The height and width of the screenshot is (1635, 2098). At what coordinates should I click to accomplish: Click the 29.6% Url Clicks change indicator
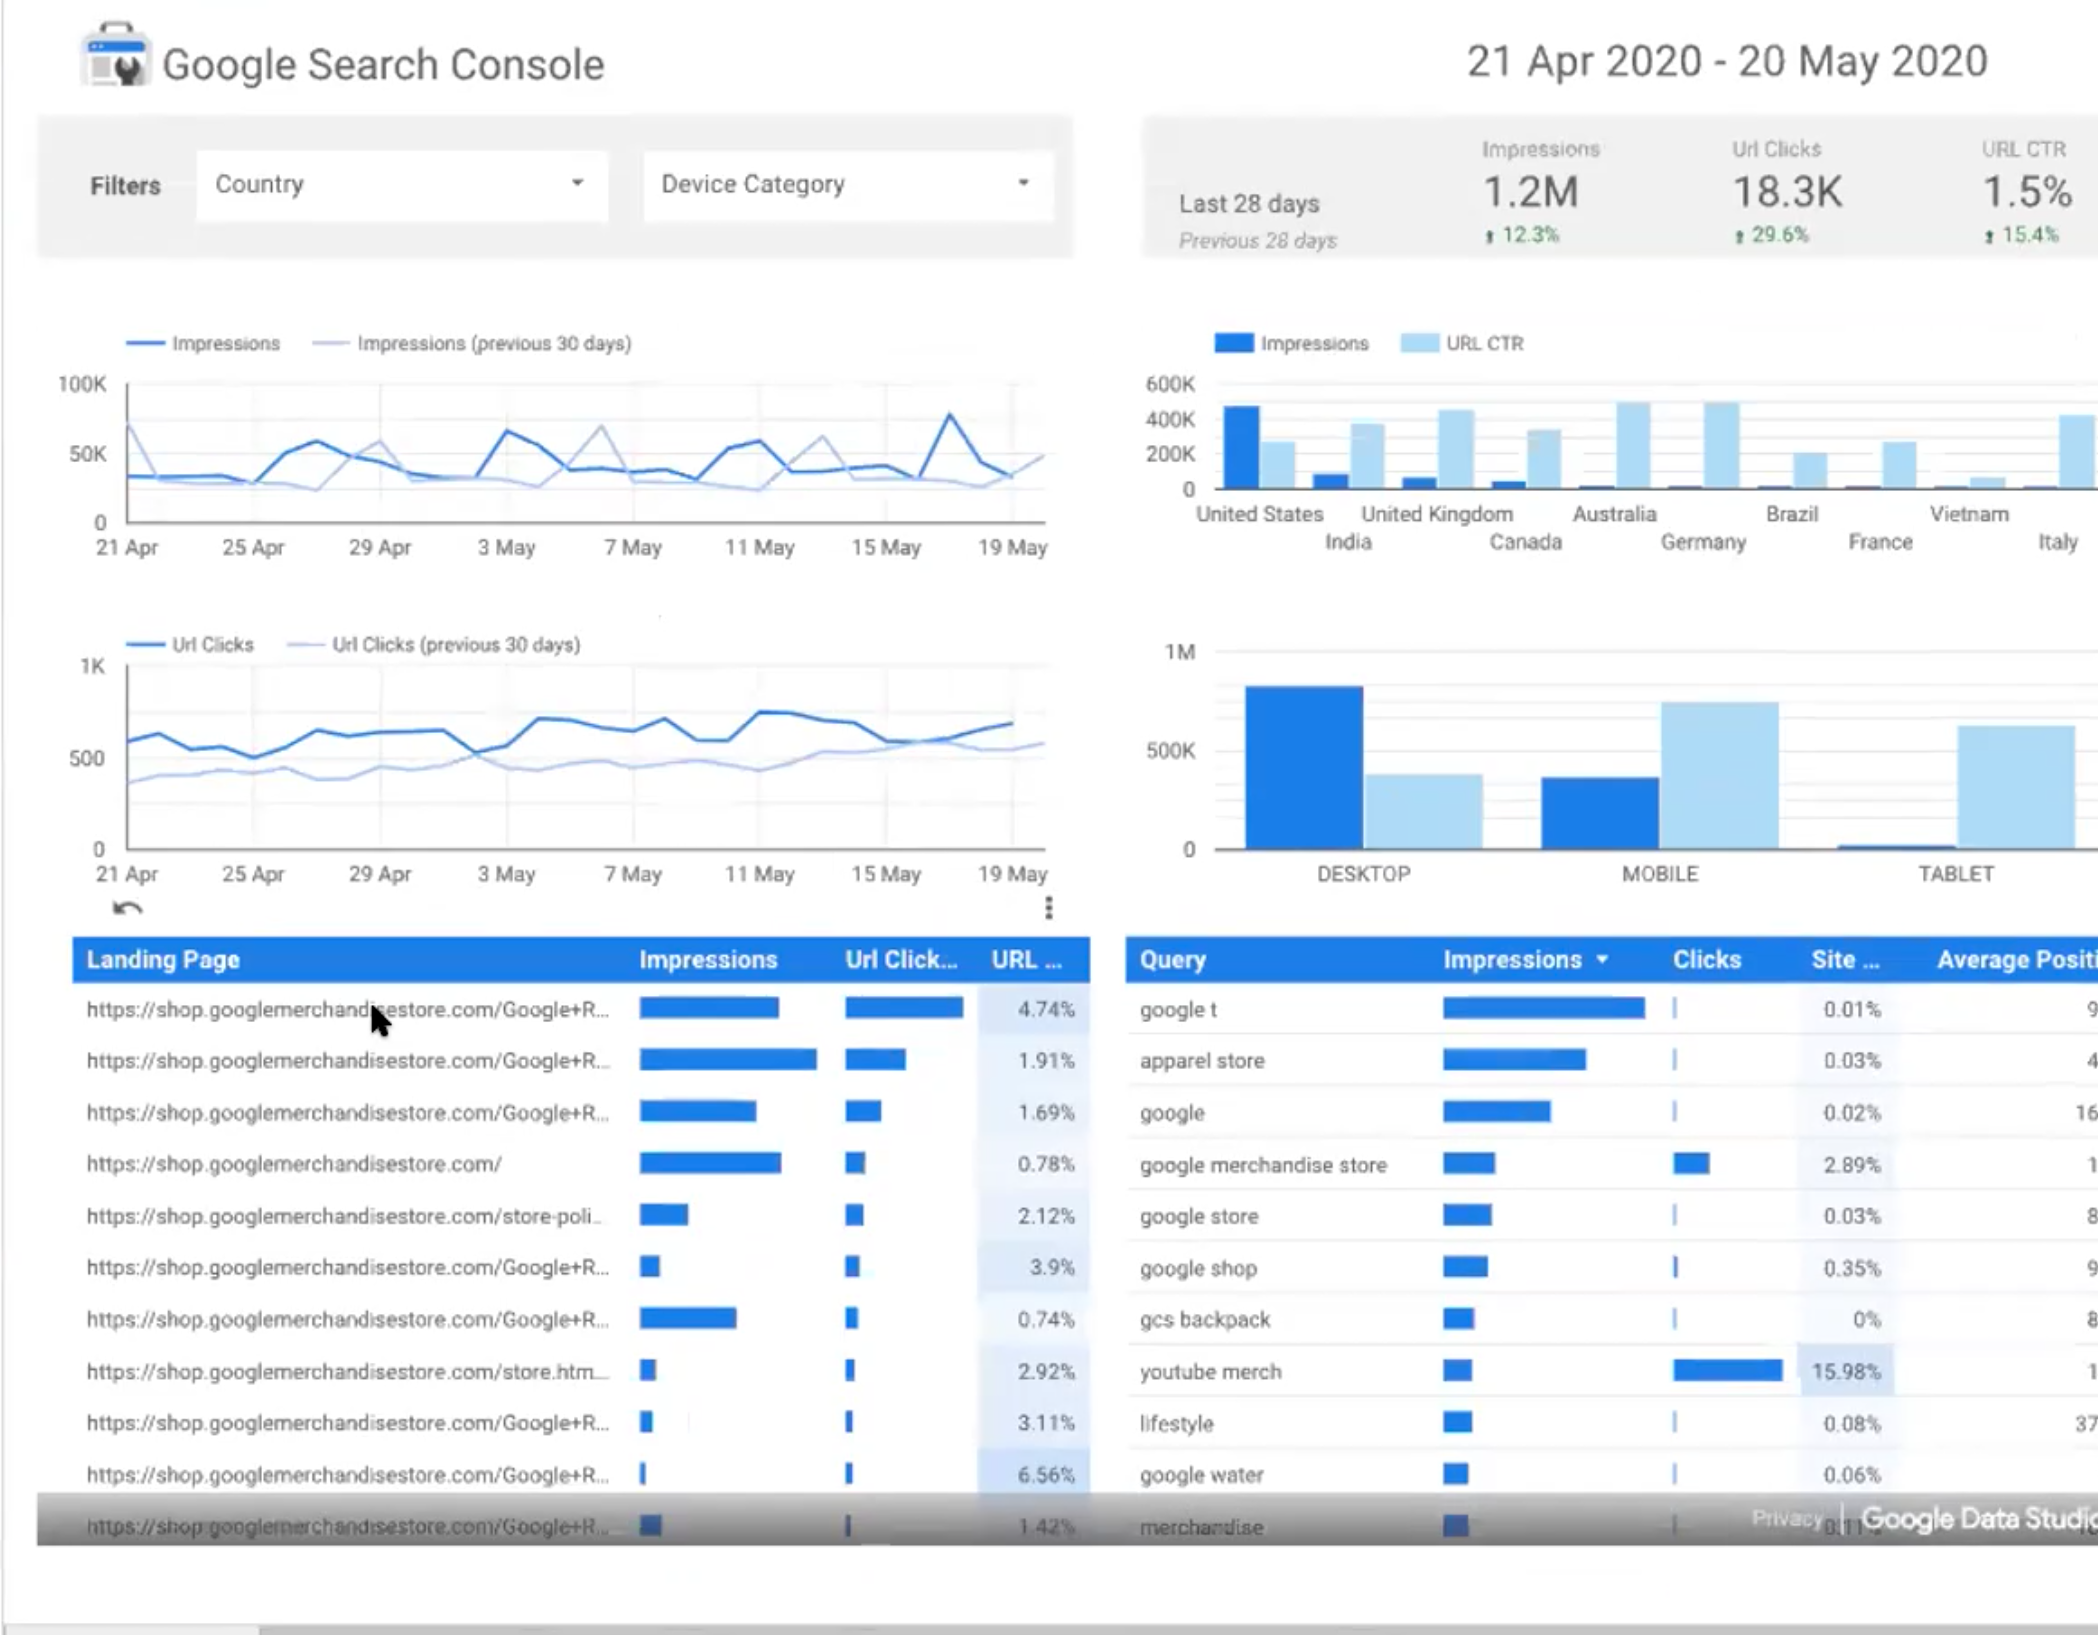click(1771, 235)
